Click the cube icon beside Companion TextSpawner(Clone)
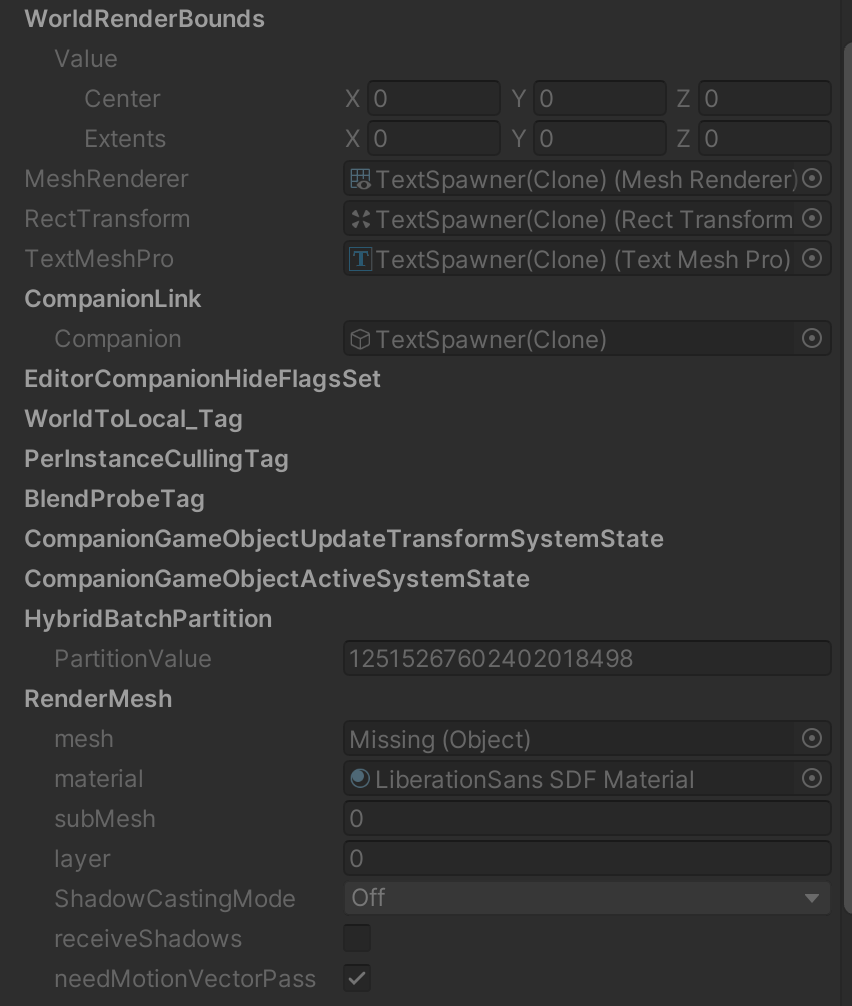 pos(358,338)
